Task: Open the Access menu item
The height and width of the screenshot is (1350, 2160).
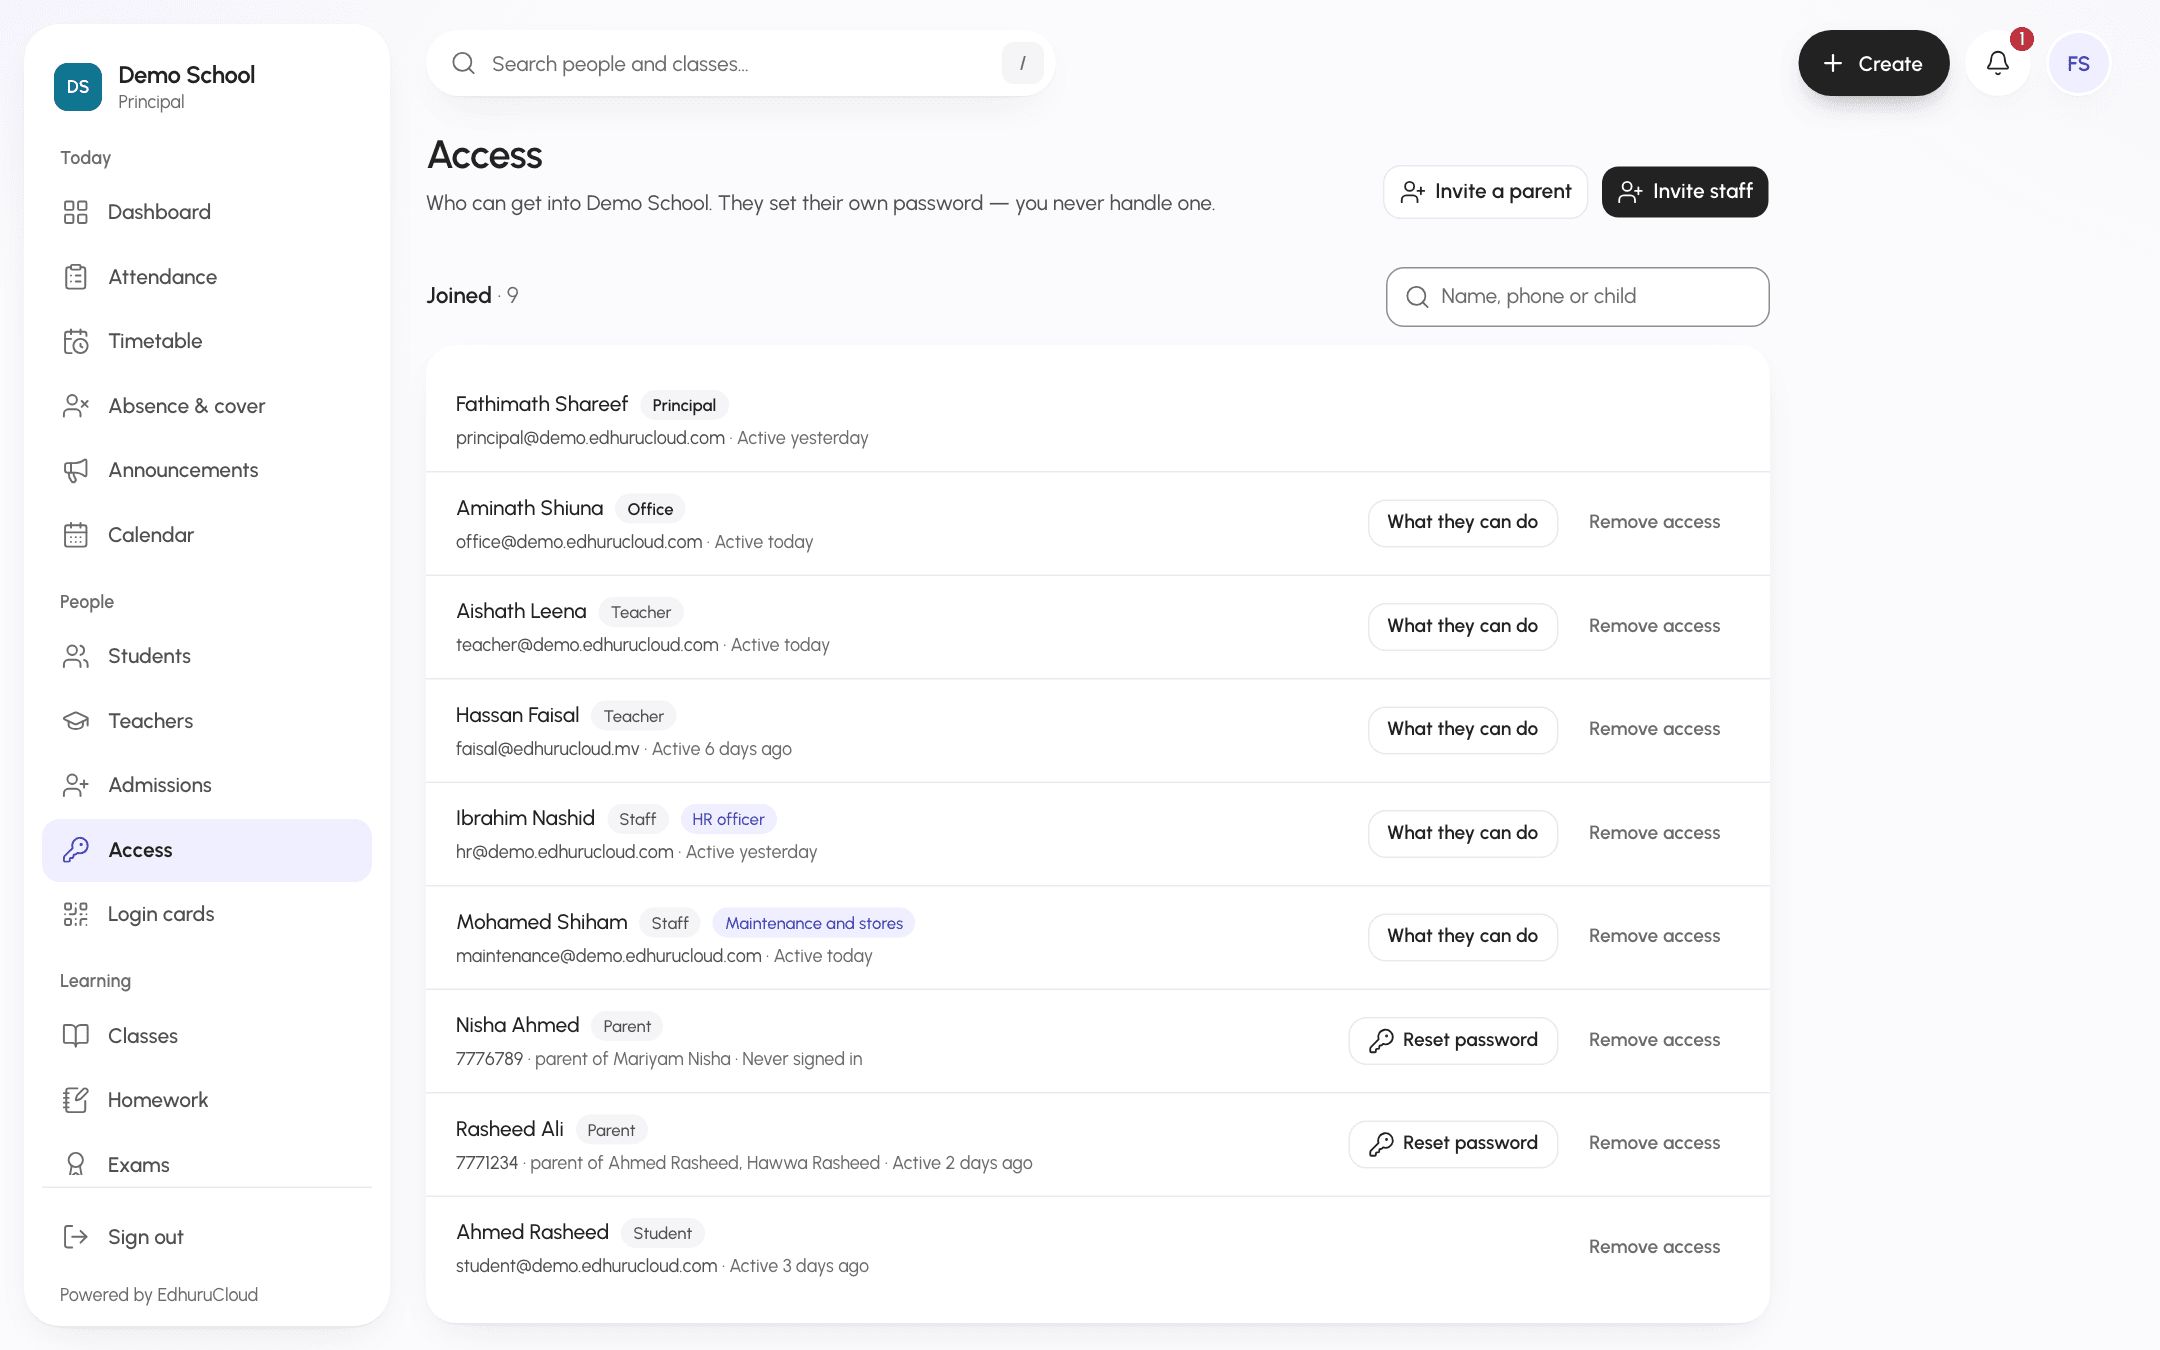Action: click(x=207, y=850)
